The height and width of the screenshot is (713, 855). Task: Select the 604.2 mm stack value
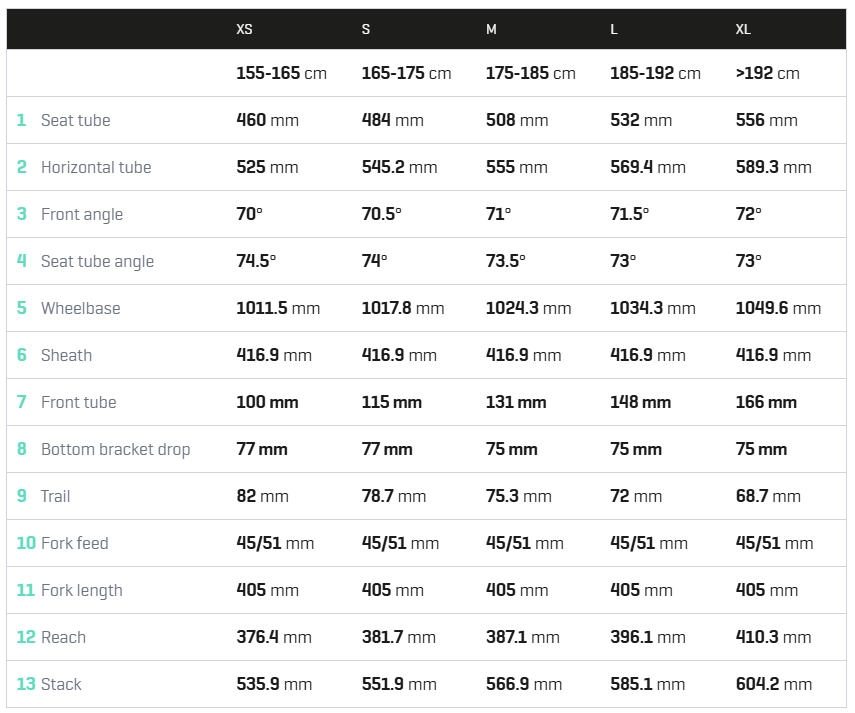774,684
